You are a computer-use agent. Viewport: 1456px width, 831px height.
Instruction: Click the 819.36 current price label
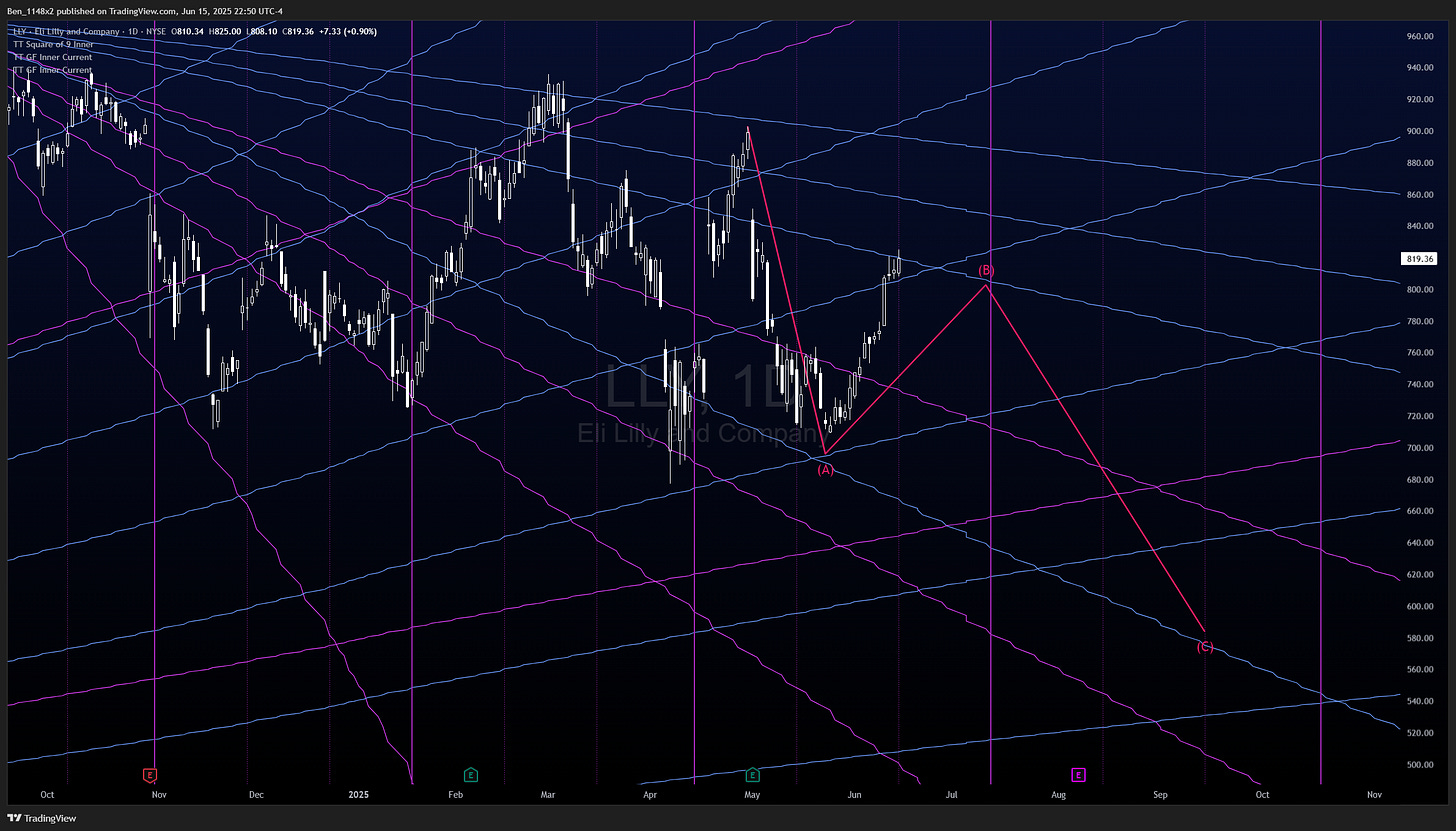(x=1419, y=258)
